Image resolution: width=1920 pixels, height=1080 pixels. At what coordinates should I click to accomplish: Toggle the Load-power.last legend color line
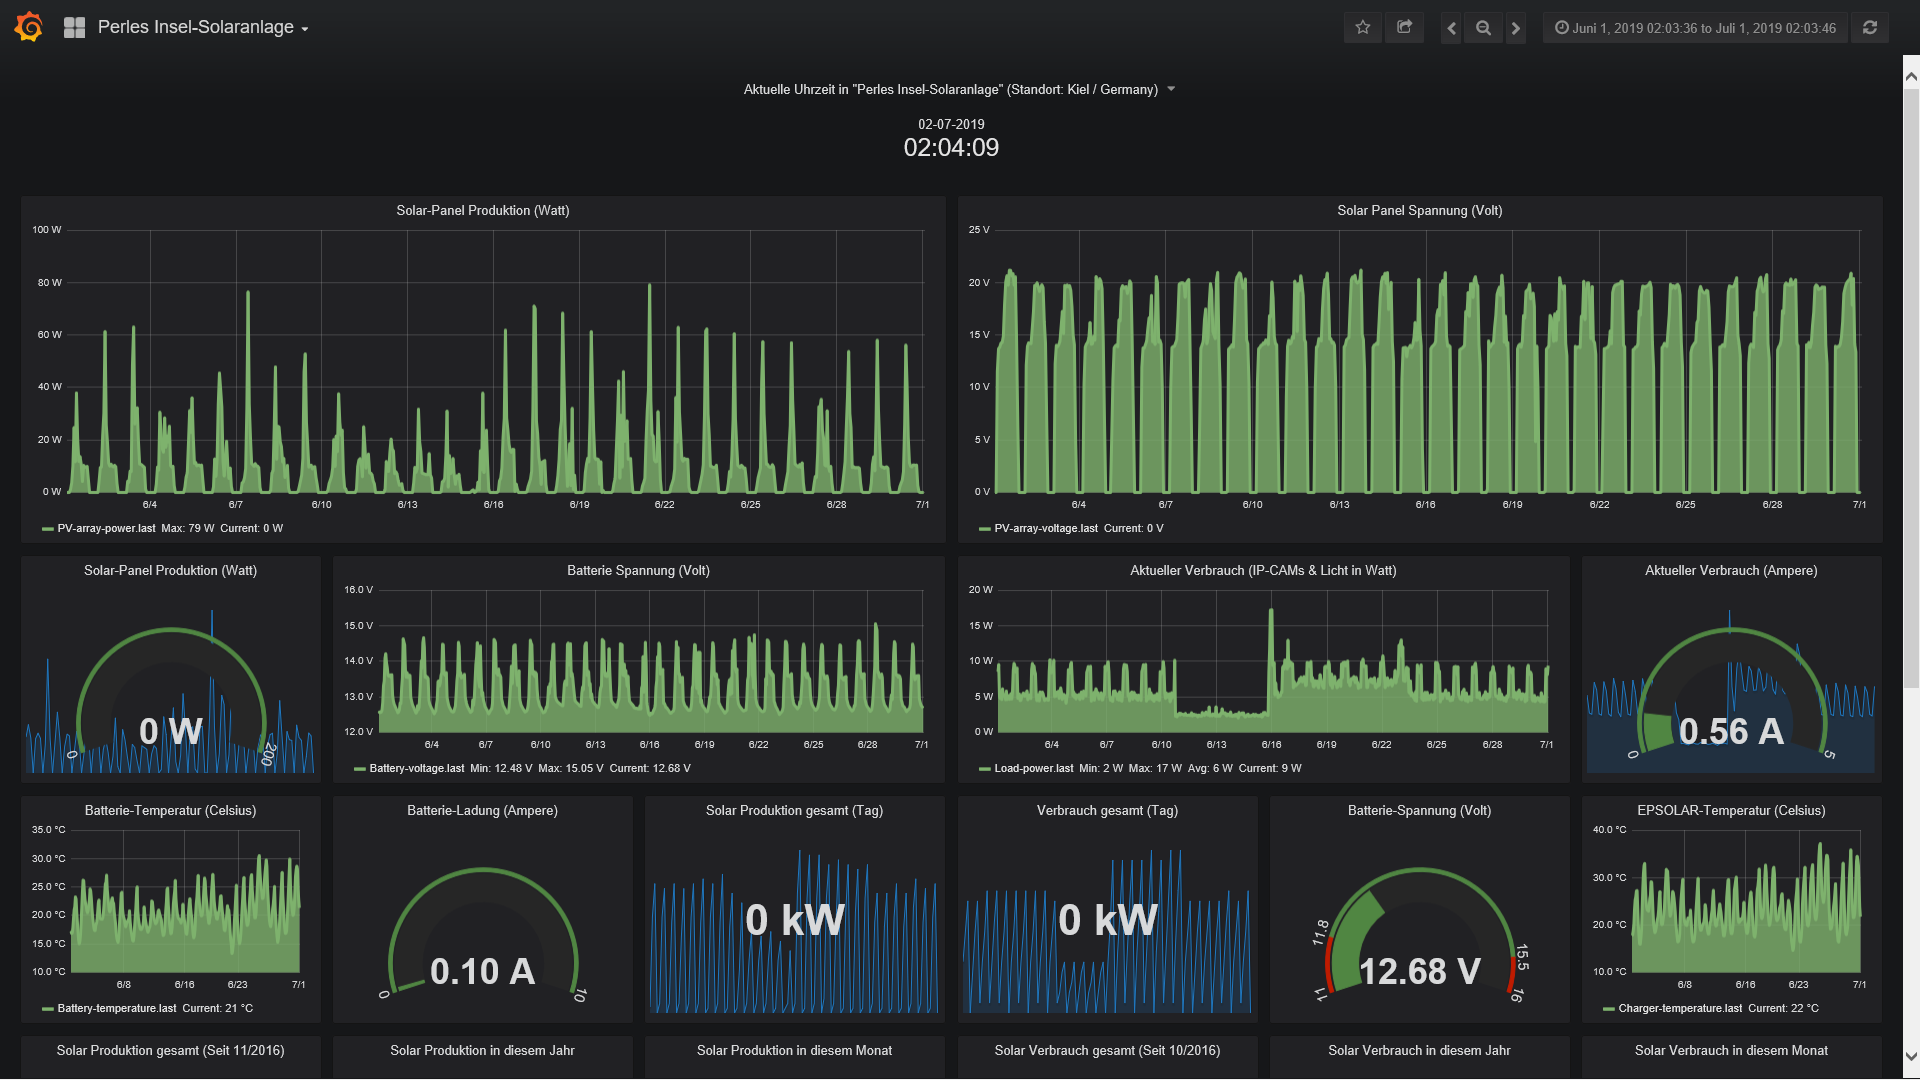[x=984, y=769]
